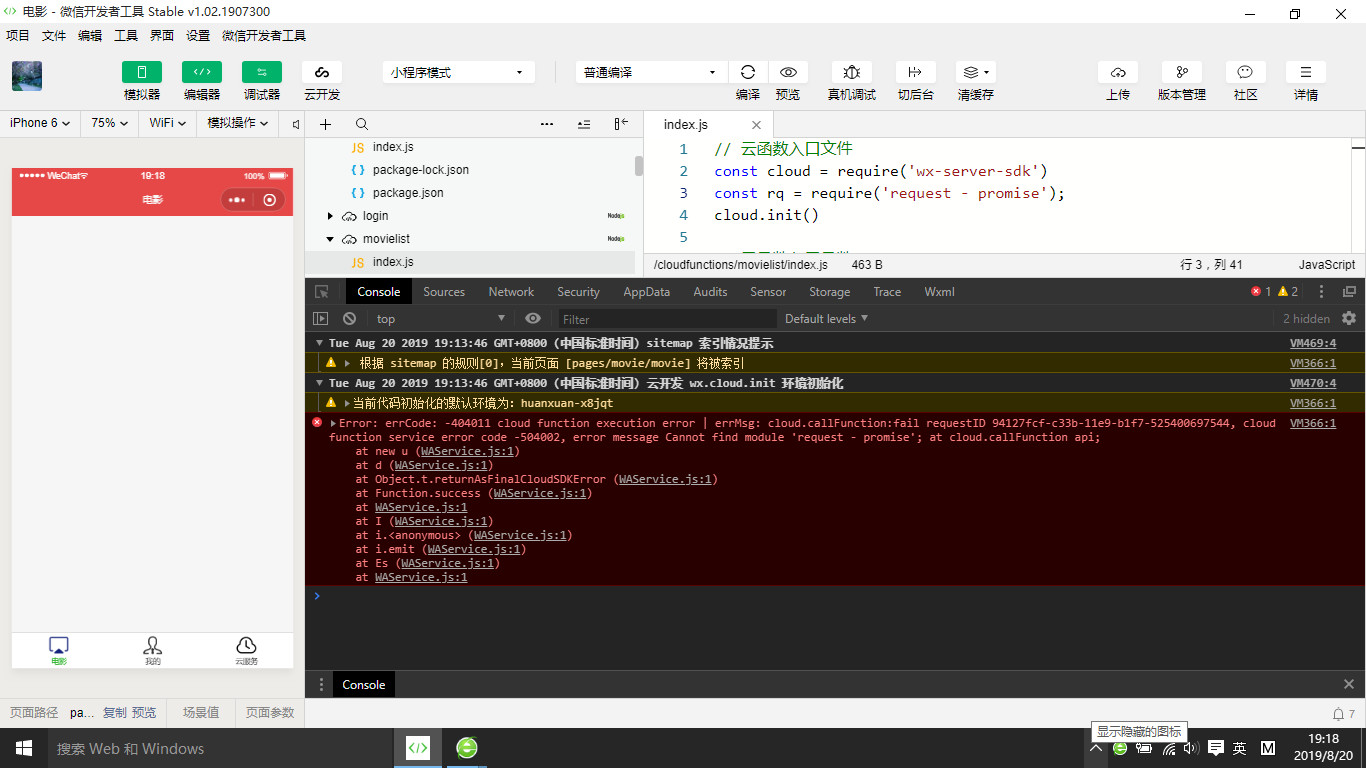The height and width of the screenshot is (768, 1366).
Task: Open DevTools settings gear icon
Action: (x=1349, y=318)
